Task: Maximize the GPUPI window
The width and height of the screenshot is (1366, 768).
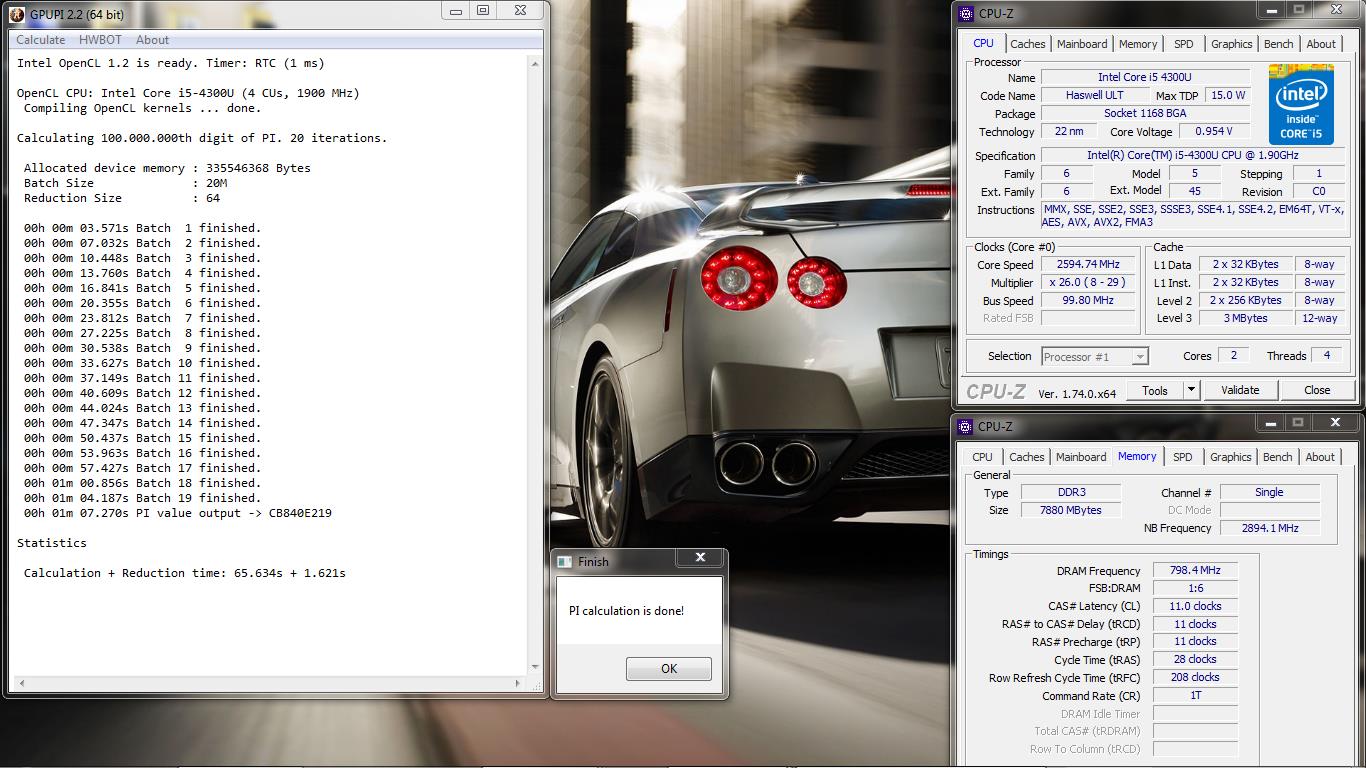Action: (x=483, y=10)
